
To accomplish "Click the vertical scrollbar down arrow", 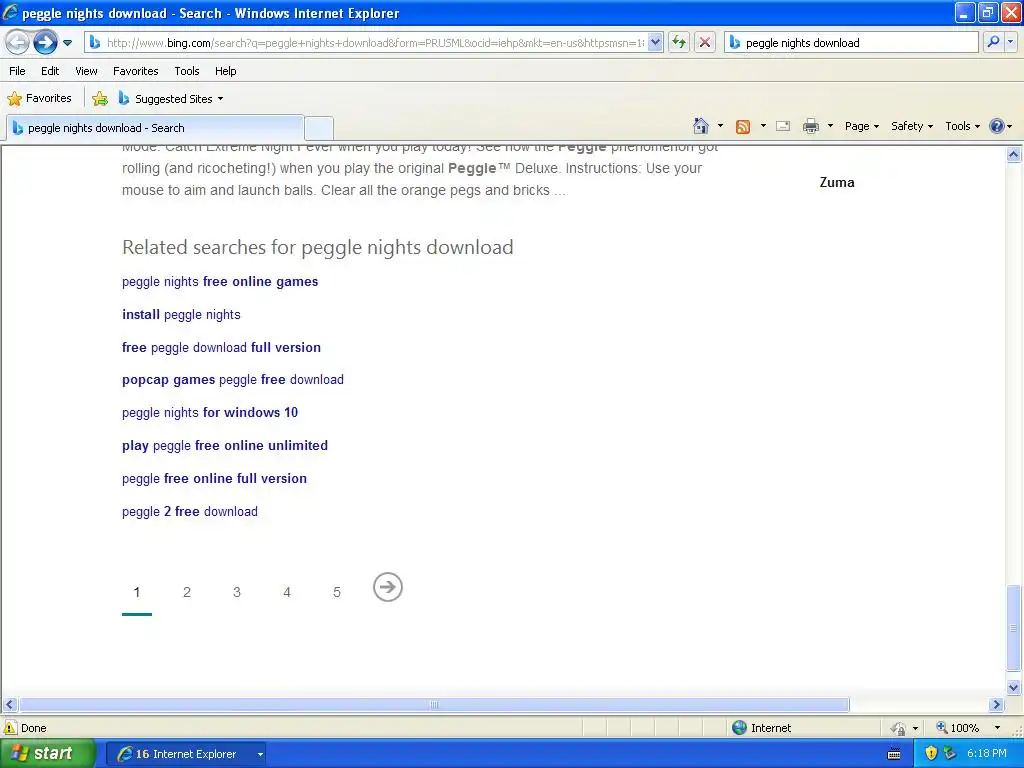I will pos(1014,687).
